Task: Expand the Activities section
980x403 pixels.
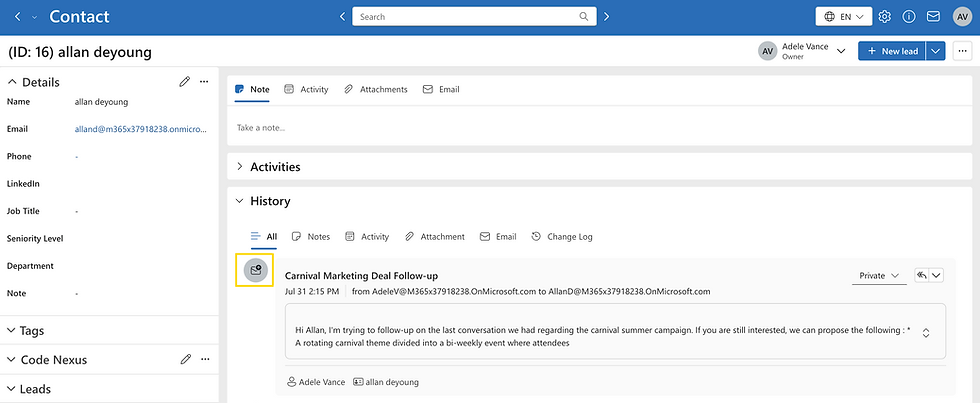Action: point(239,167)
